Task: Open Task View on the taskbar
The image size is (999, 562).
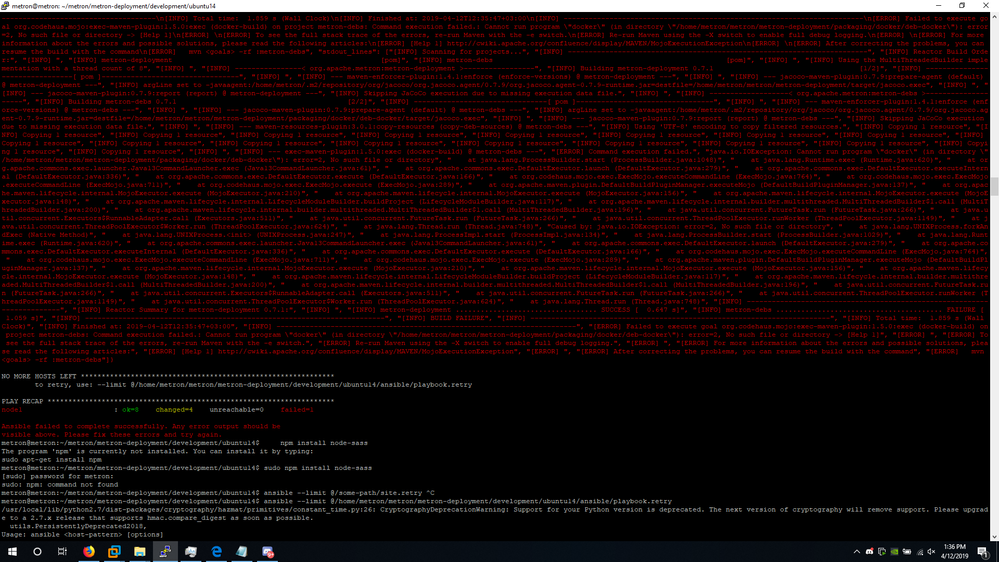Action: pos(62,552)
